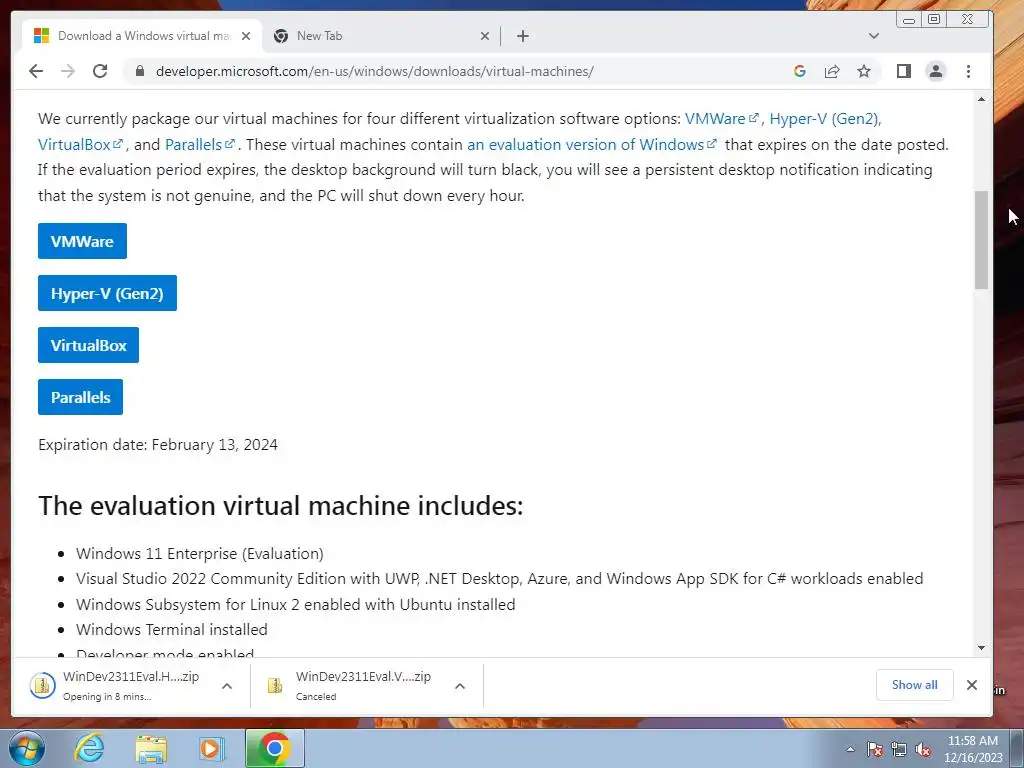Open the Chrome profile menu
1024x768 pixels.
coord(936,71)
